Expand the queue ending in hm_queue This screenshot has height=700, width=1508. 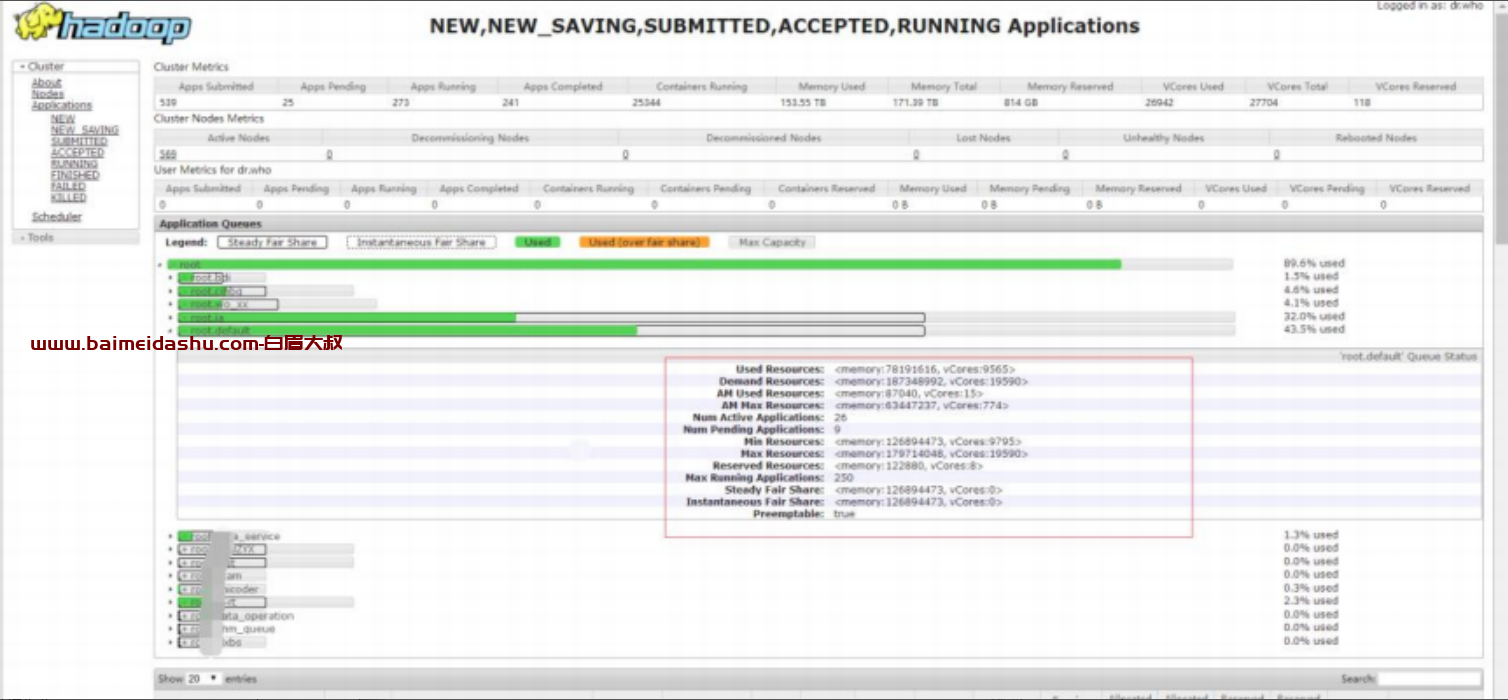[x=226, y=629]
